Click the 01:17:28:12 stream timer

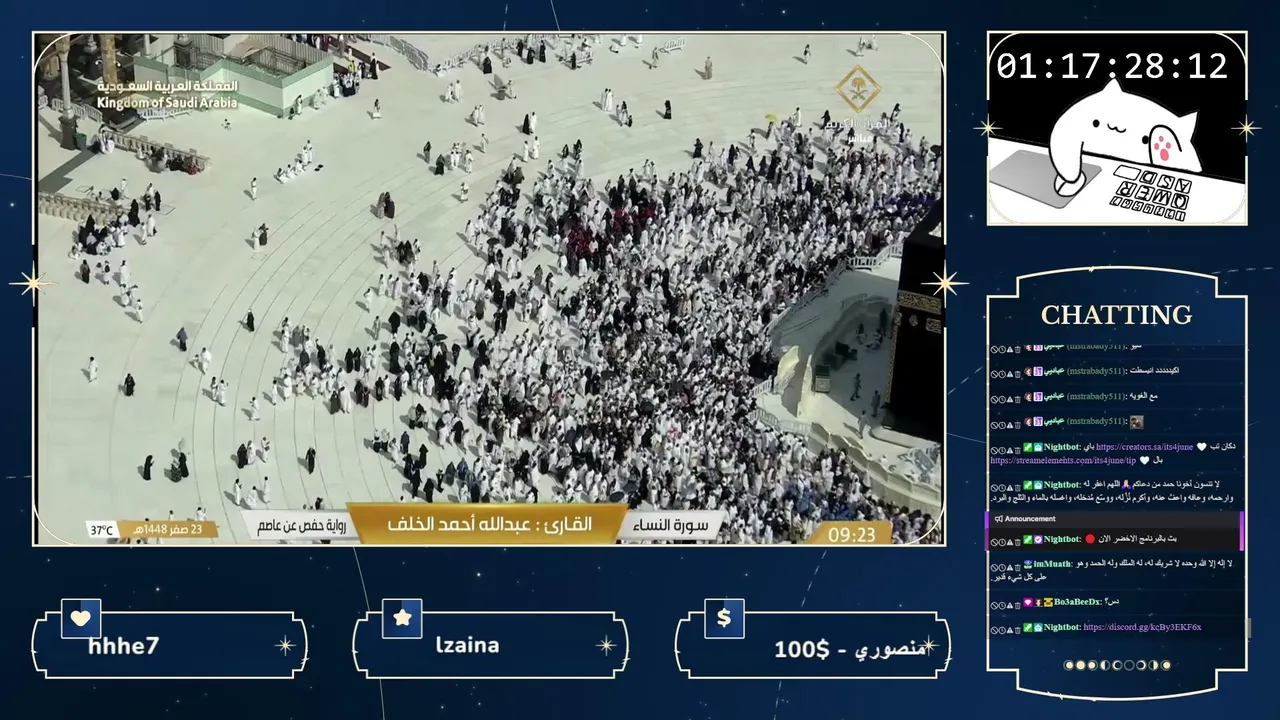point(1112,66)
